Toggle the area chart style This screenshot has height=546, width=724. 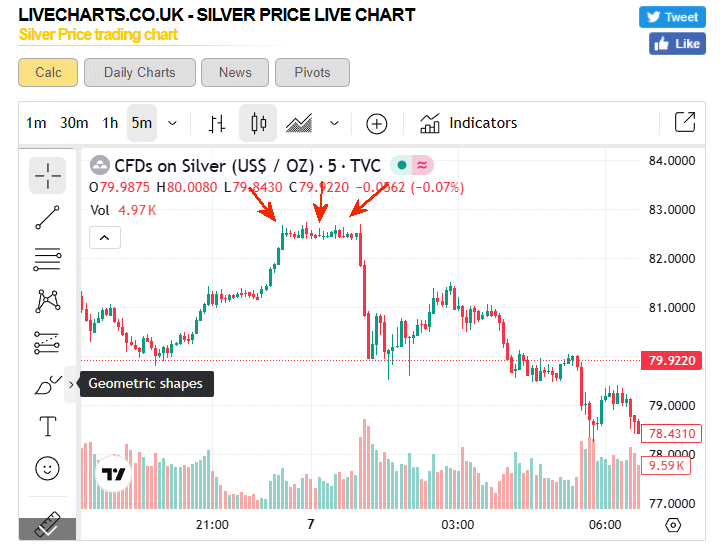pos(300,124)
